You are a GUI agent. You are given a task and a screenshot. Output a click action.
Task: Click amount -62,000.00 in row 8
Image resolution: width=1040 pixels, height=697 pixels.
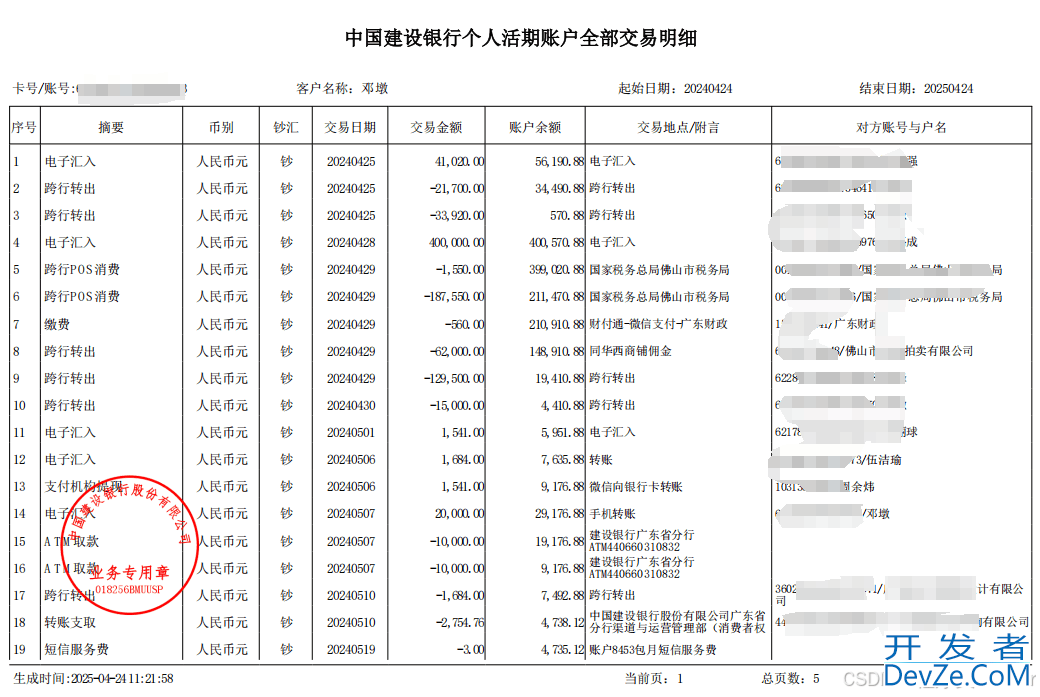click(x=457, y=351)
